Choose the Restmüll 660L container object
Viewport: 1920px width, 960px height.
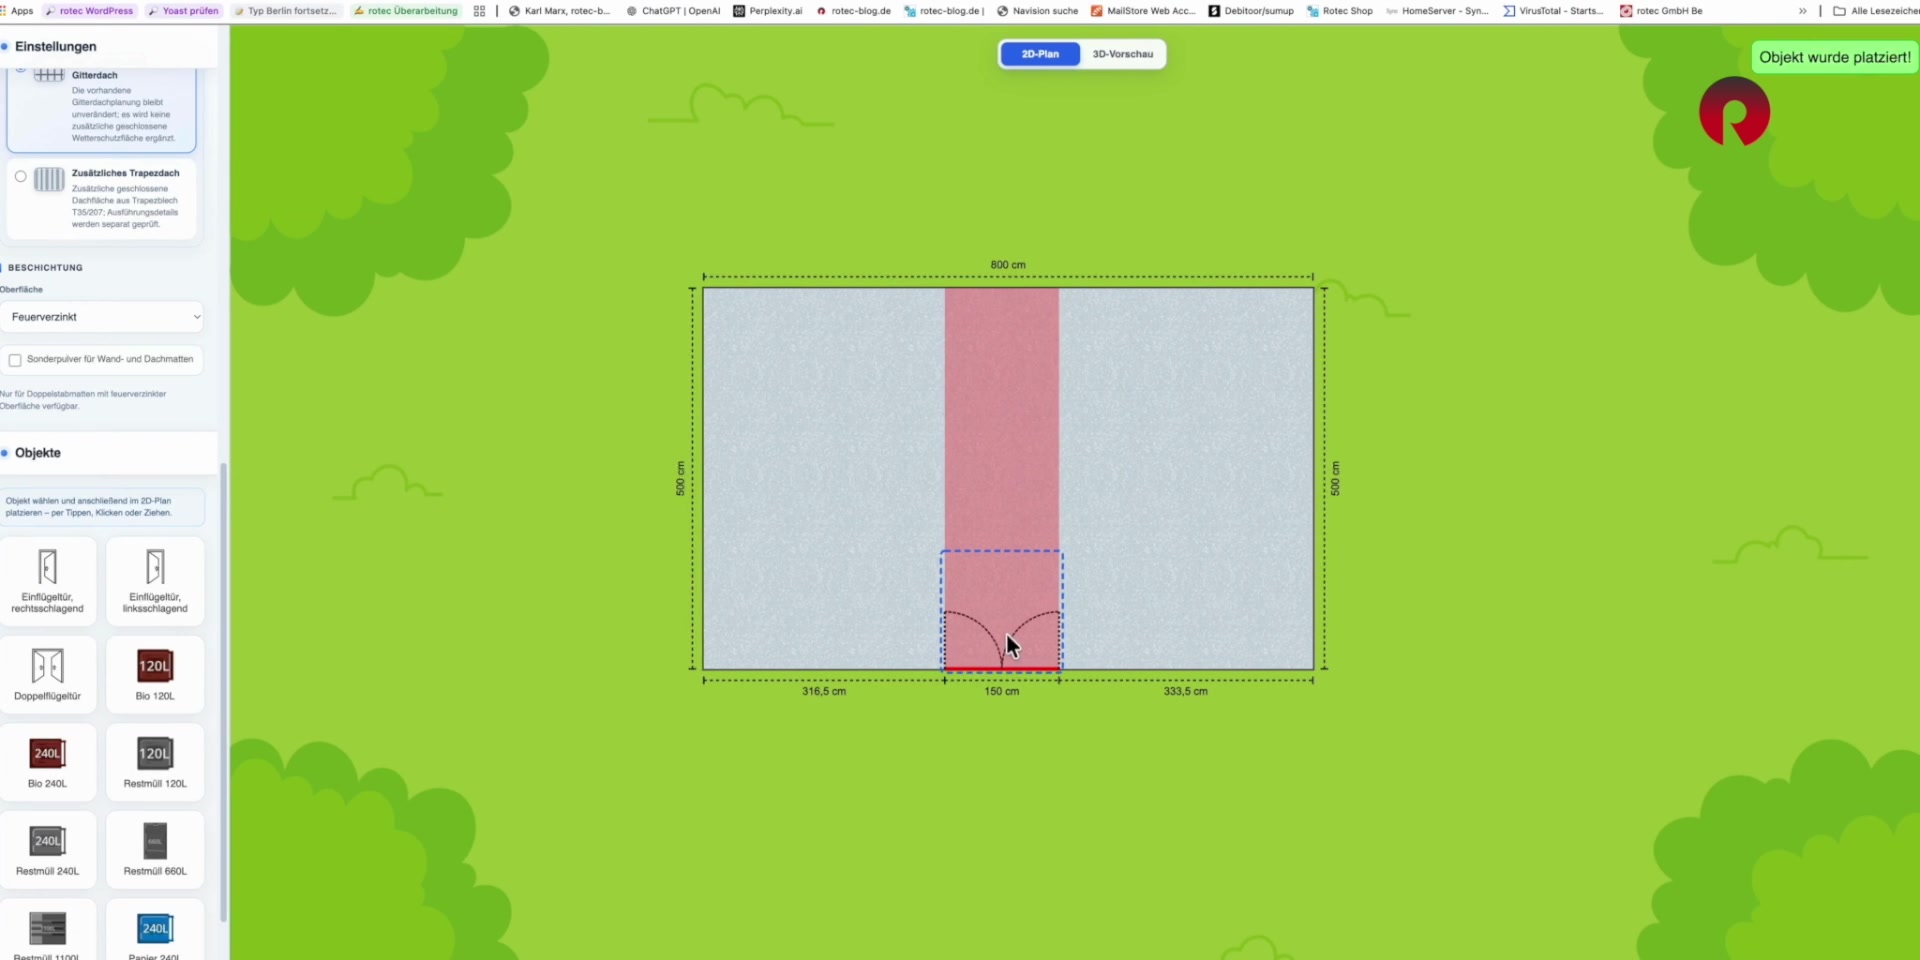click(155, 849)
